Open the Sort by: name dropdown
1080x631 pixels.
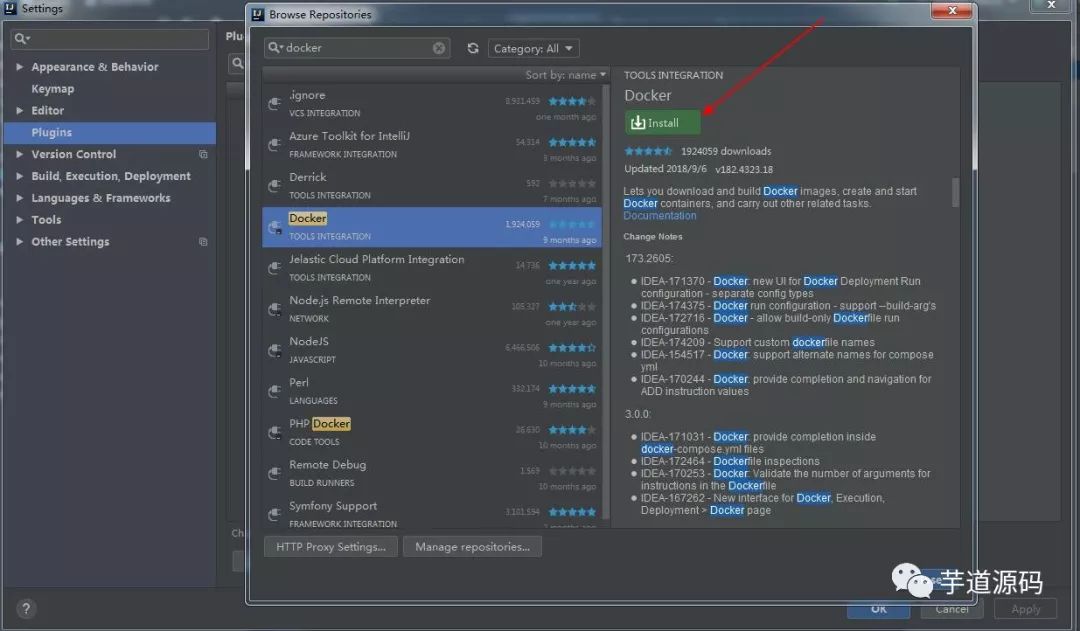565,75
